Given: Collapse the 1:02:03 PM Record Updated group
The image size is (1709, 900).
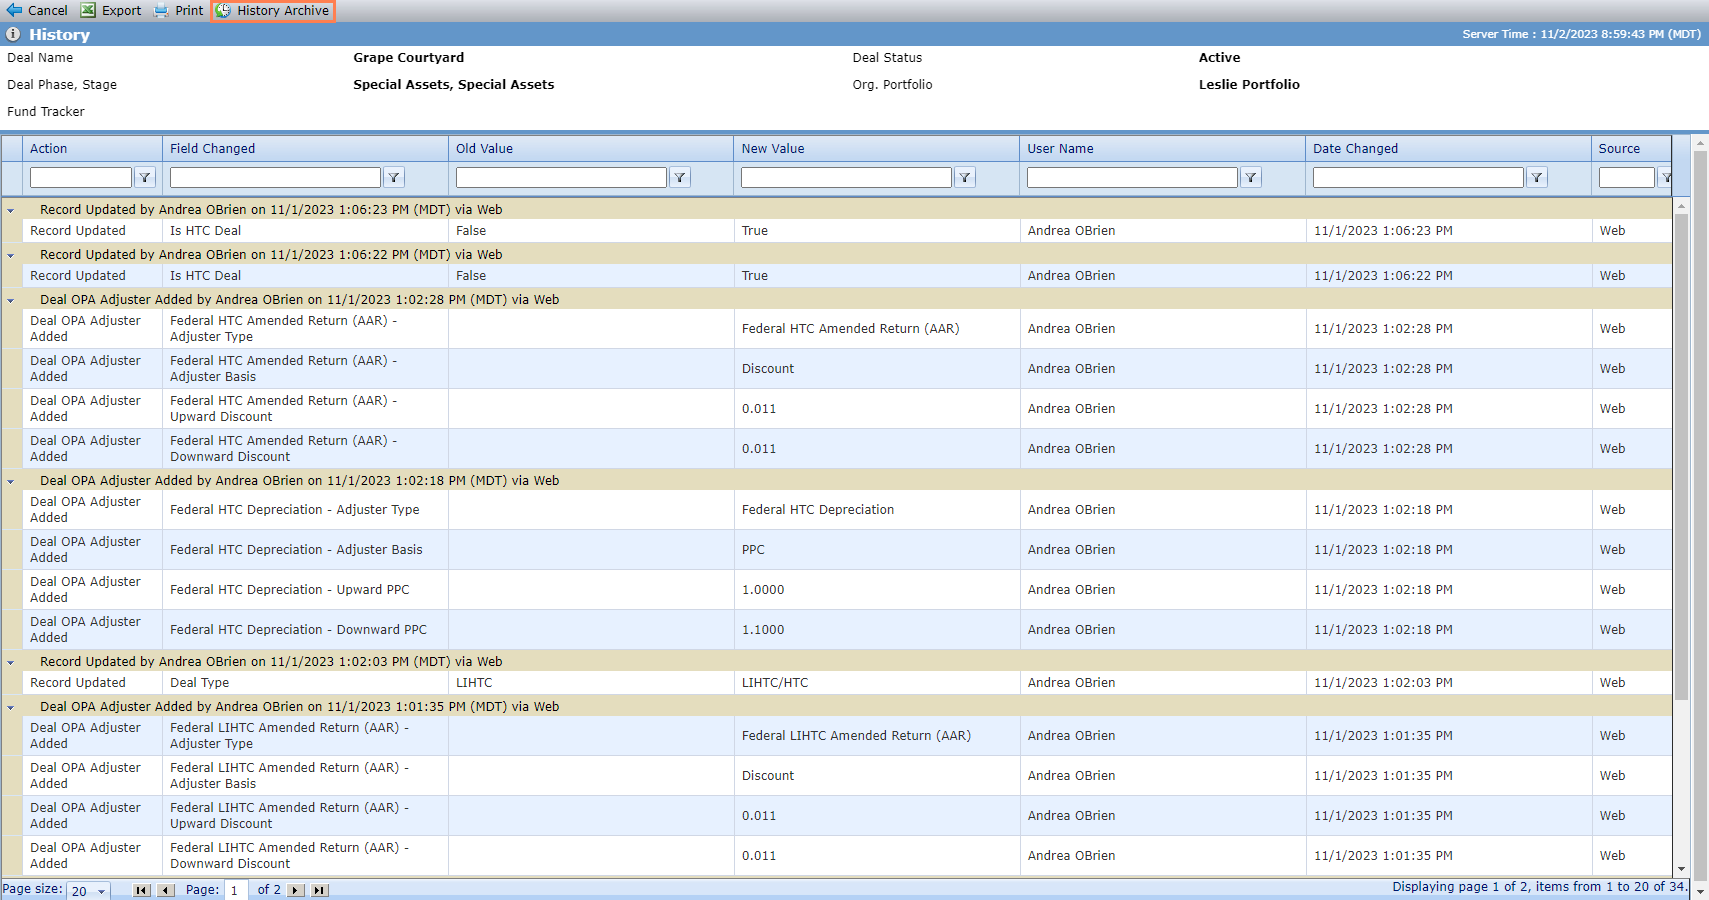Looking at the screenshot, I should (x=11, y=663).
